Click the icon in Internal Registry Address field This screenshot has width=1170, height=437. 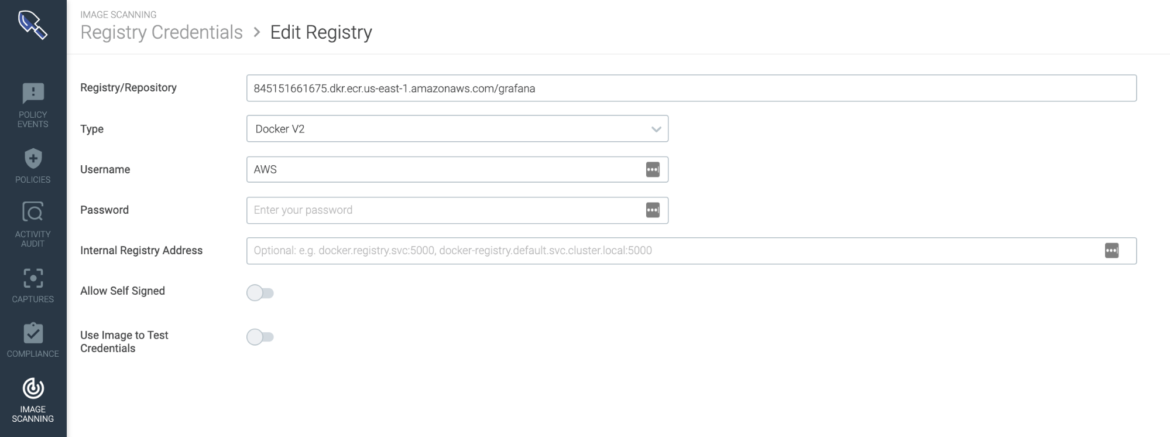click(1112, 251)
